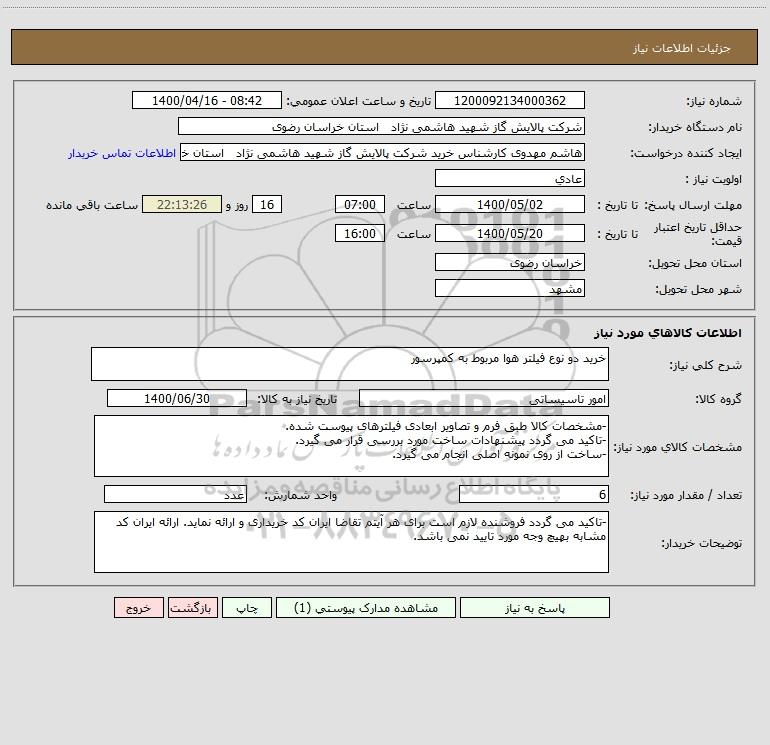Open مشاهده مدارک پیوستی (1) button
The image size is (770, 745).
(x=366, y=607)
